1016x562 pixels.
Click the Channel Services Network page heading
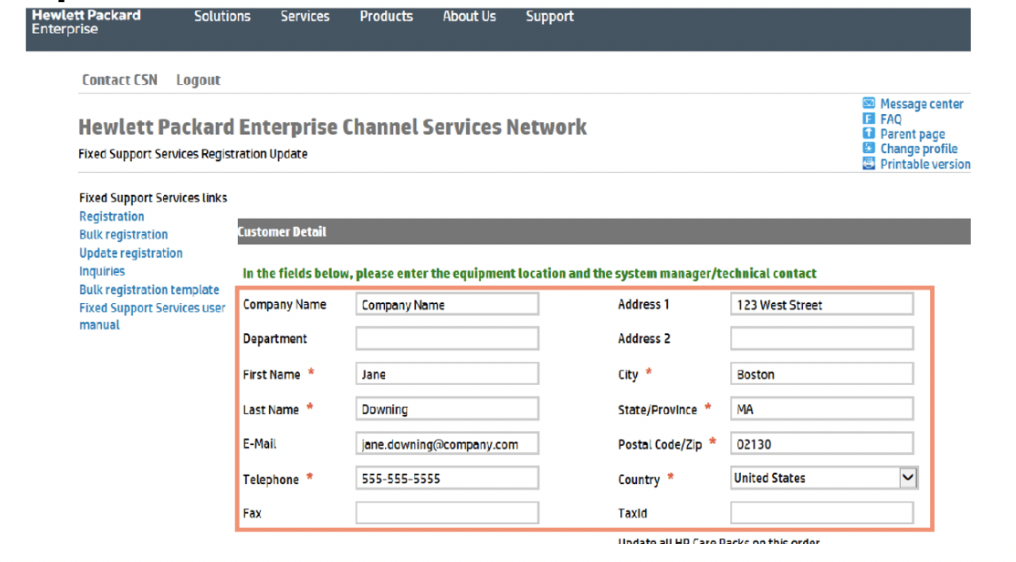tap(332, 127)
